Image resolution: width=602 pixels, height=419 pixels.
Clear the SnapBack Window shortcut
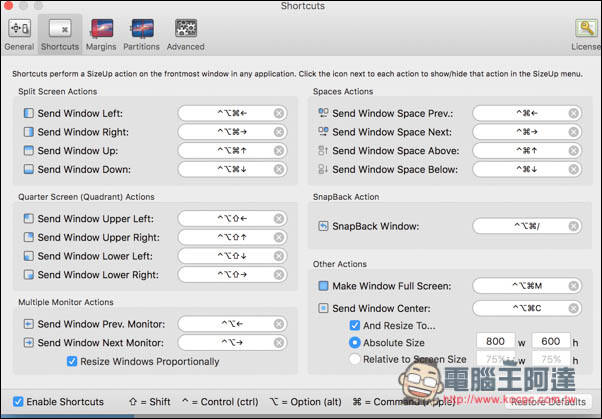point(574,226)
